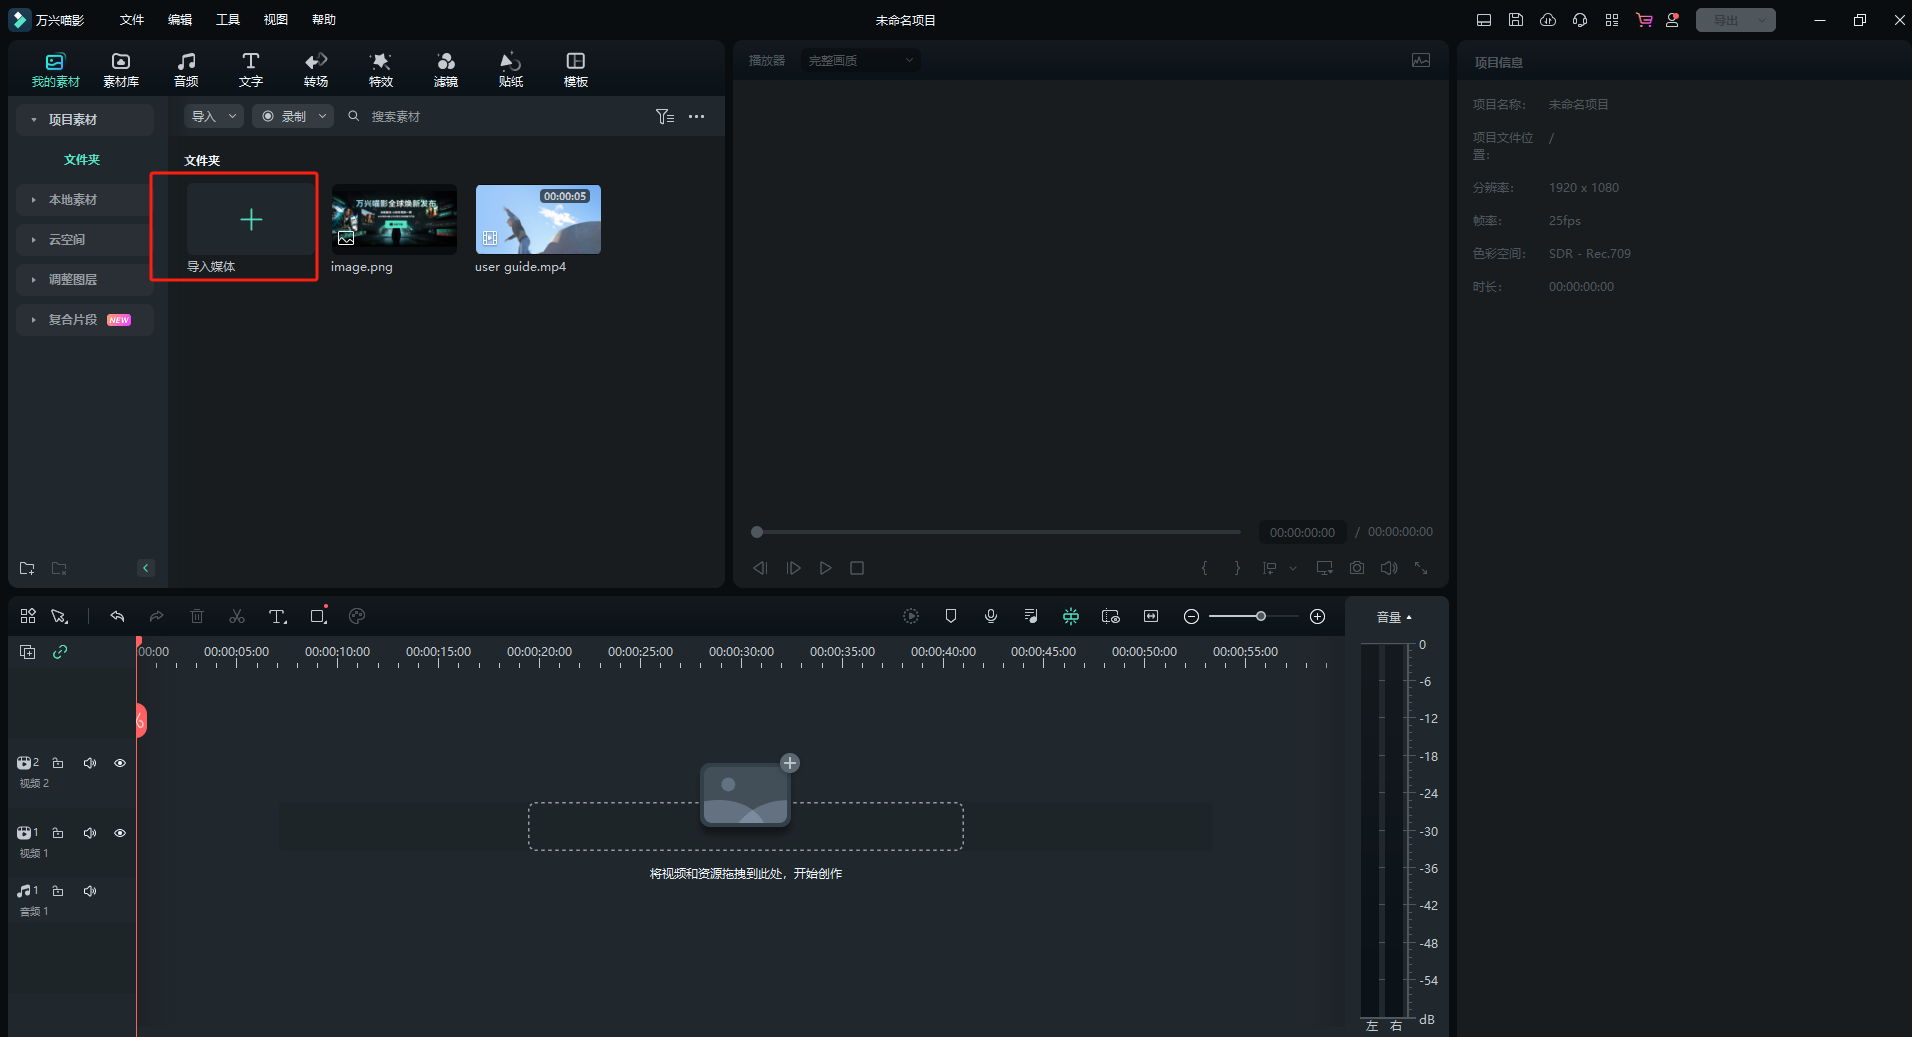The image size is (1912, 1037).
Task: Open the 工具 menu
Action: [228, 20]
